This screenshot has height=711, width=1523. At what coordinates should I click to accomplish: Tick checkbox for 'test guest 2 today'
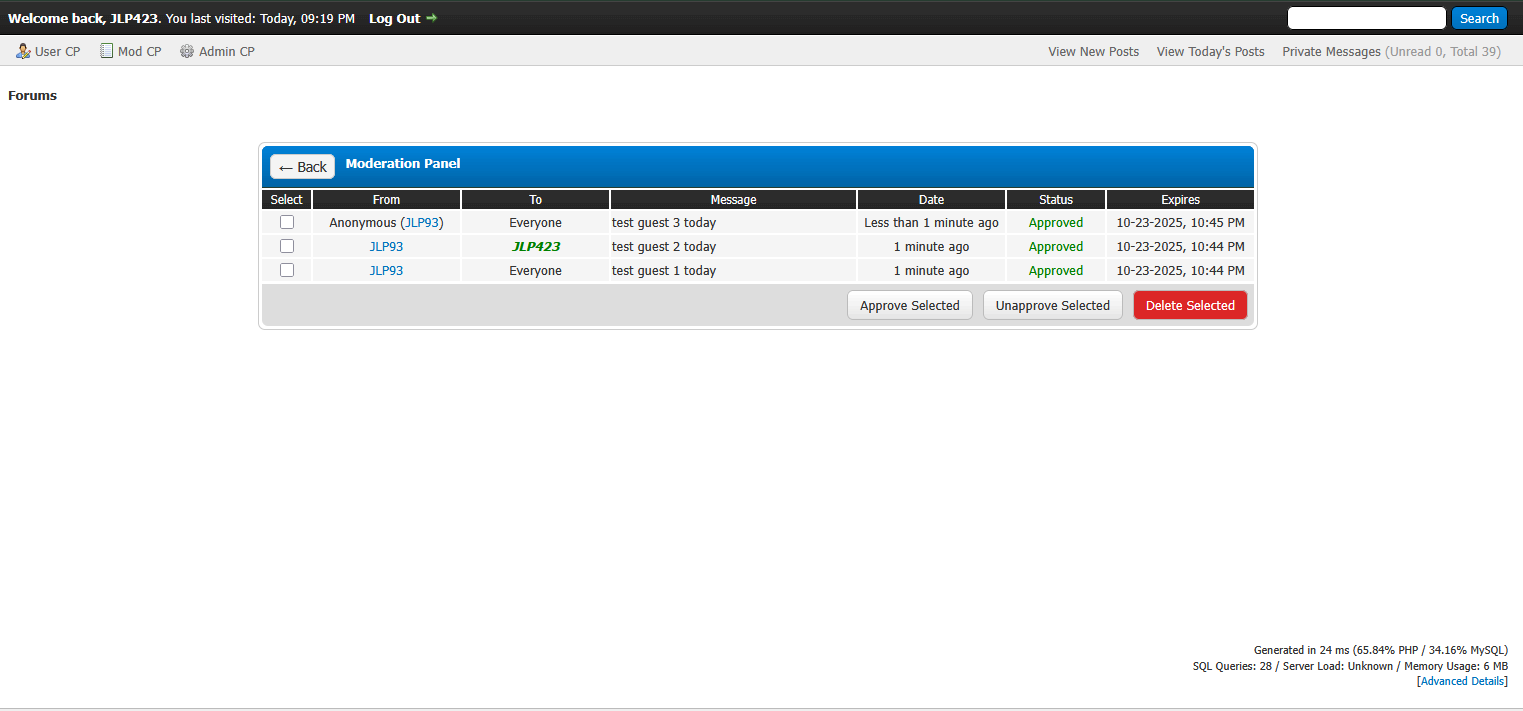(287, 246)
